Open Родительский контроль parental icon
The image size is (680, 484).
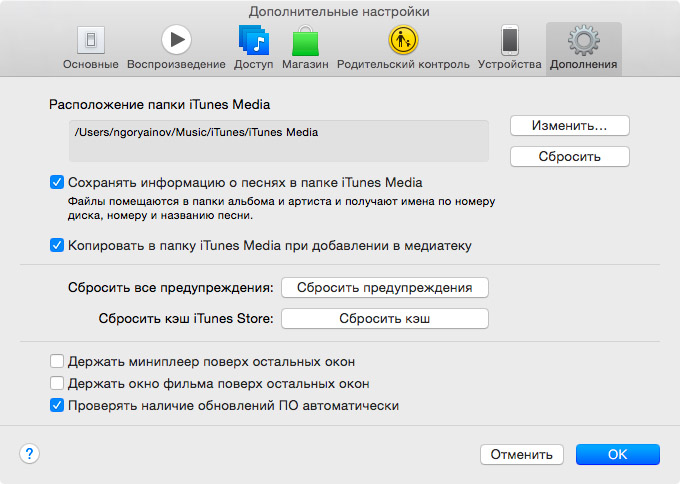point(403,41)
